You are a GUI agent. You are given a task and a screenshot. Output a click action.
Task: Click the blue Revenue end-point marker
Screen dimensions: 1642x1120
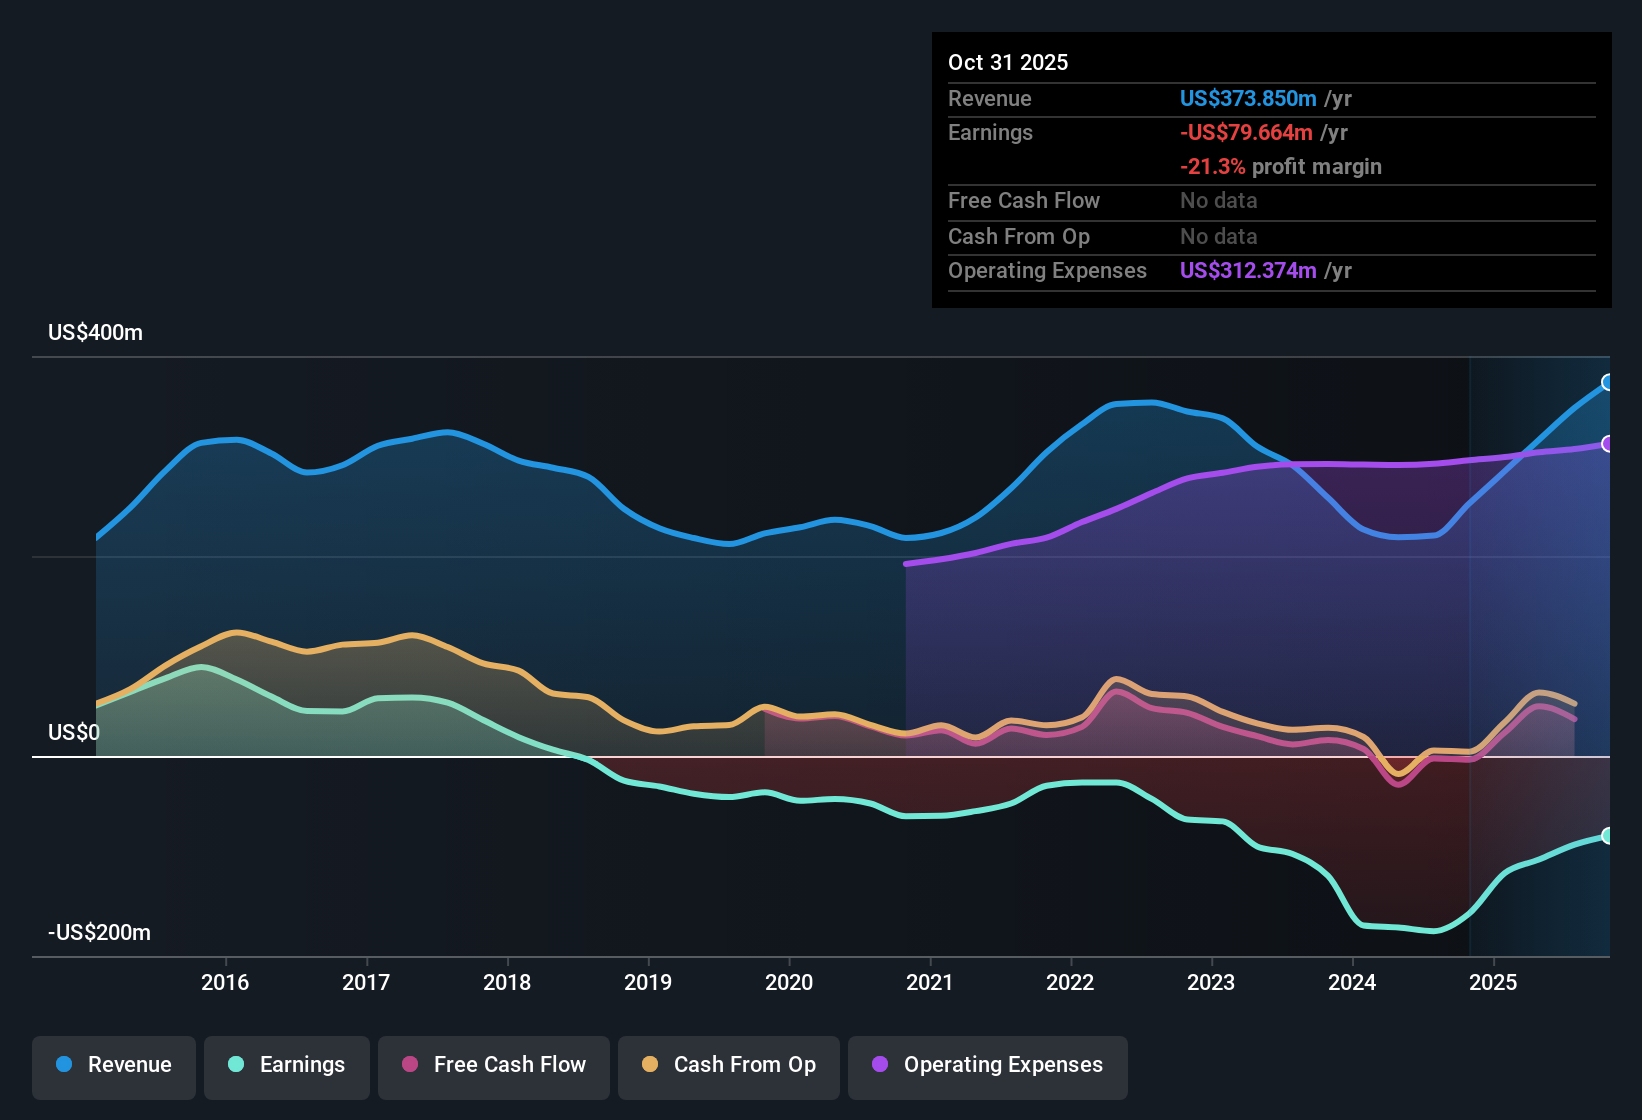coord(1608,382)
